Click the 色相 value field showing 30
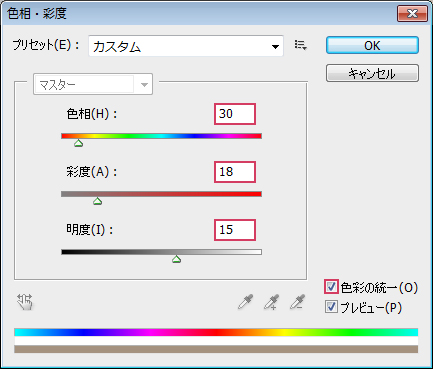 (x=235, y=114)
